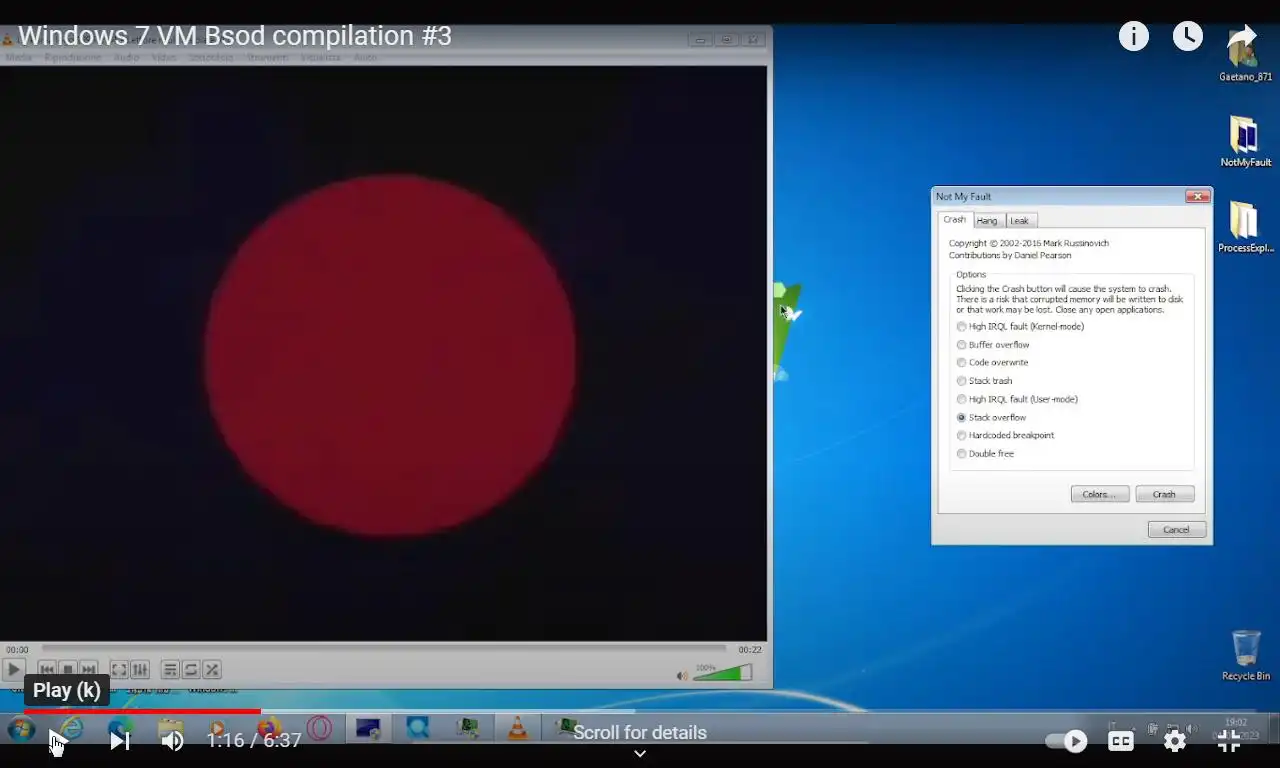Viewport: 1280px width, 768px height.
Task: Click the YouTube share arrow
Action: [1241, 37]
